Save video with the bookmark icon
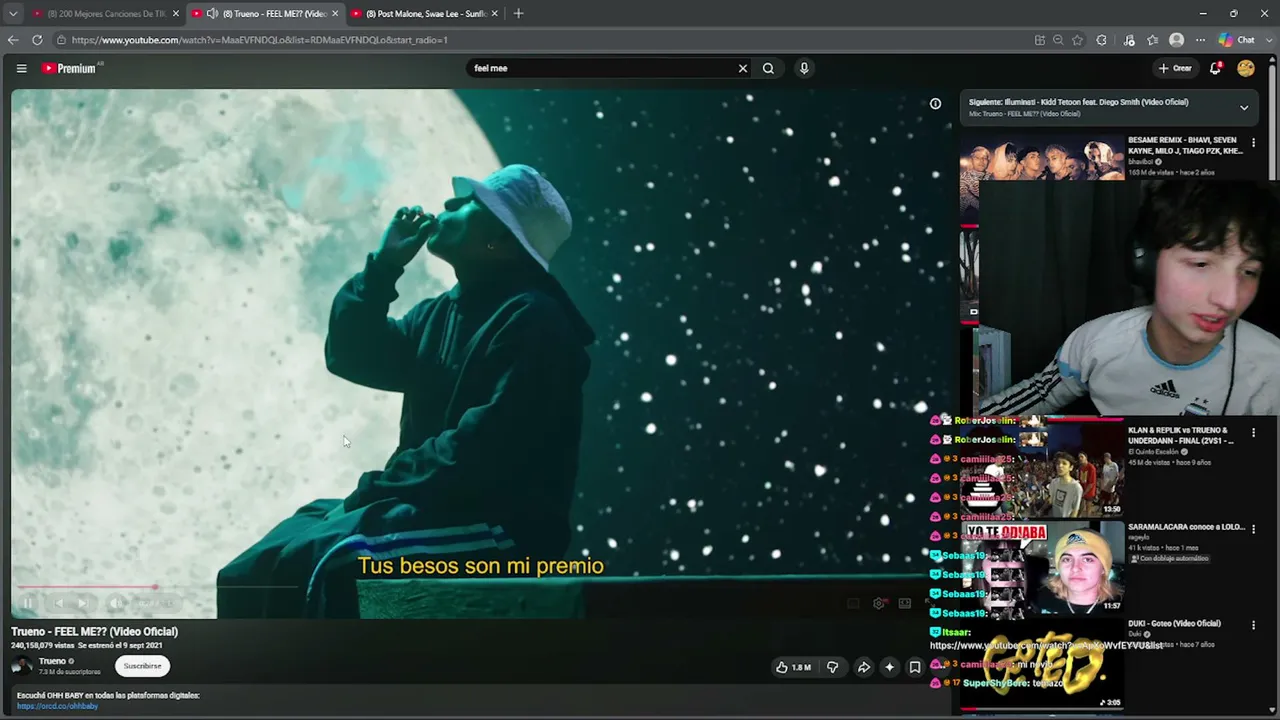Screen dimensions: 1280x720 coord(914,667)
